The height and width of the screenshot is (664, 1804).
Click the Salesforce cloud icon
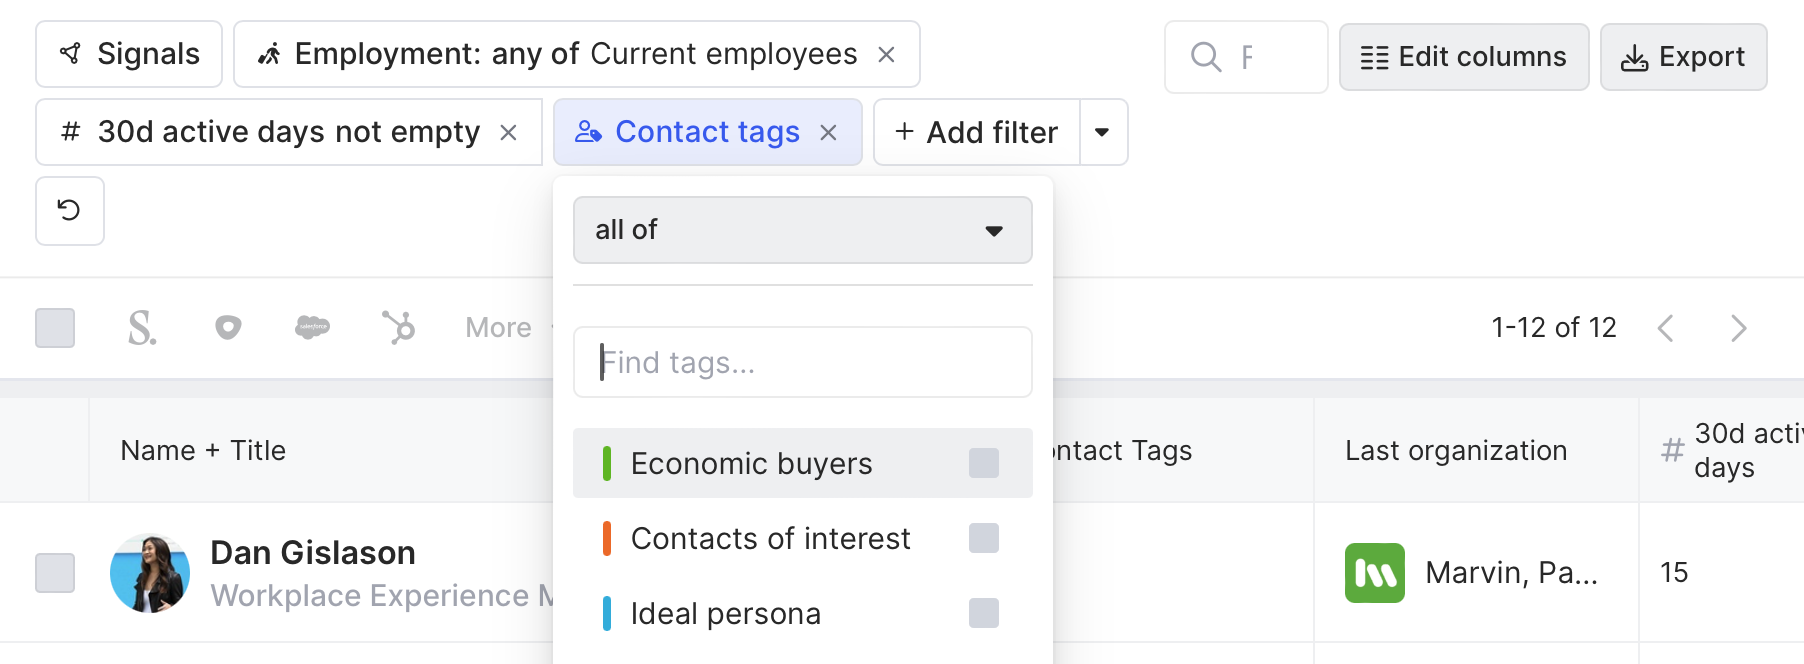coord(312,328)
